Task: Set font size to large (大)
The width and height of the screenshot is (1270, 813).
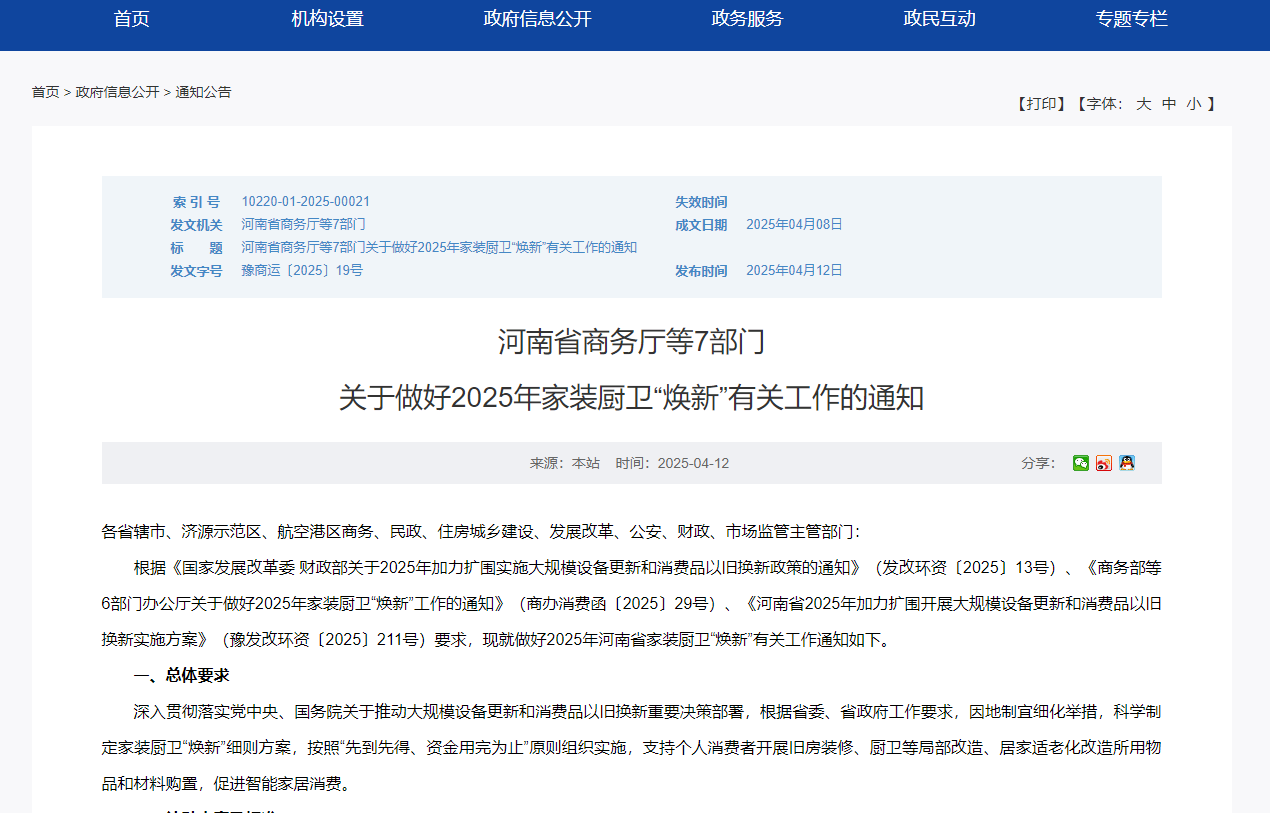Action: click(1143, 104)
